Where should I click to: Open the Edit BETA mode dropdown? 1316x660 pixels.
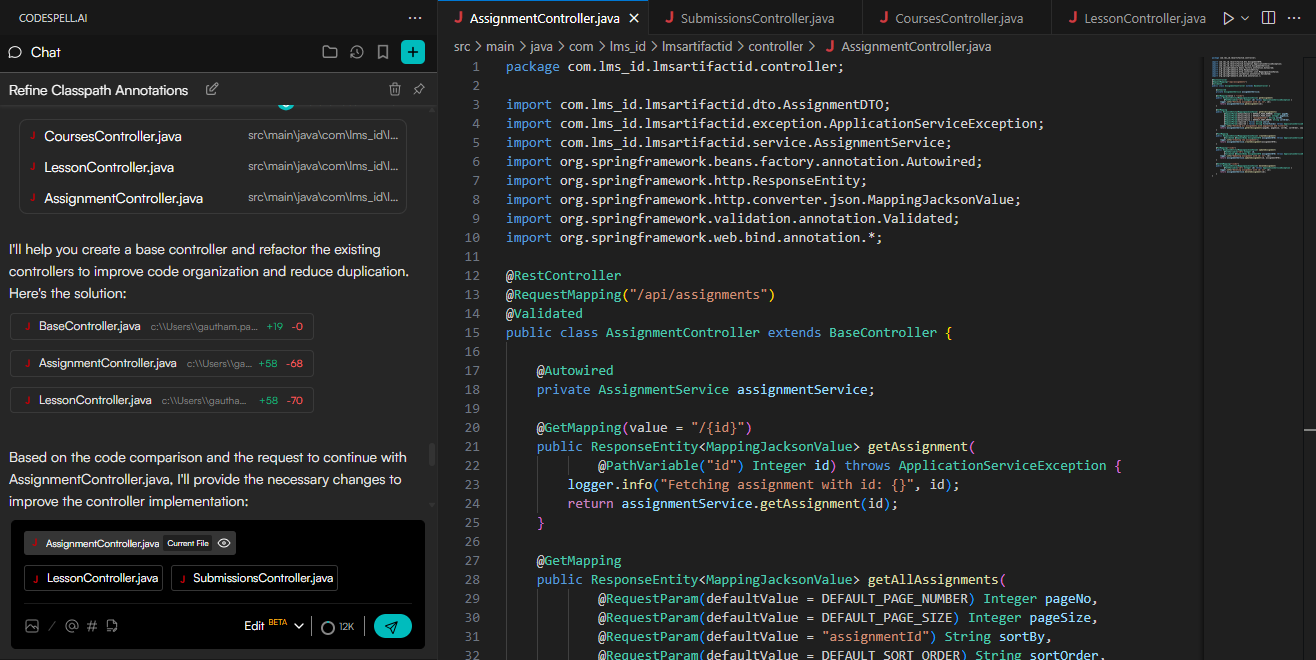tap(274, 626)
